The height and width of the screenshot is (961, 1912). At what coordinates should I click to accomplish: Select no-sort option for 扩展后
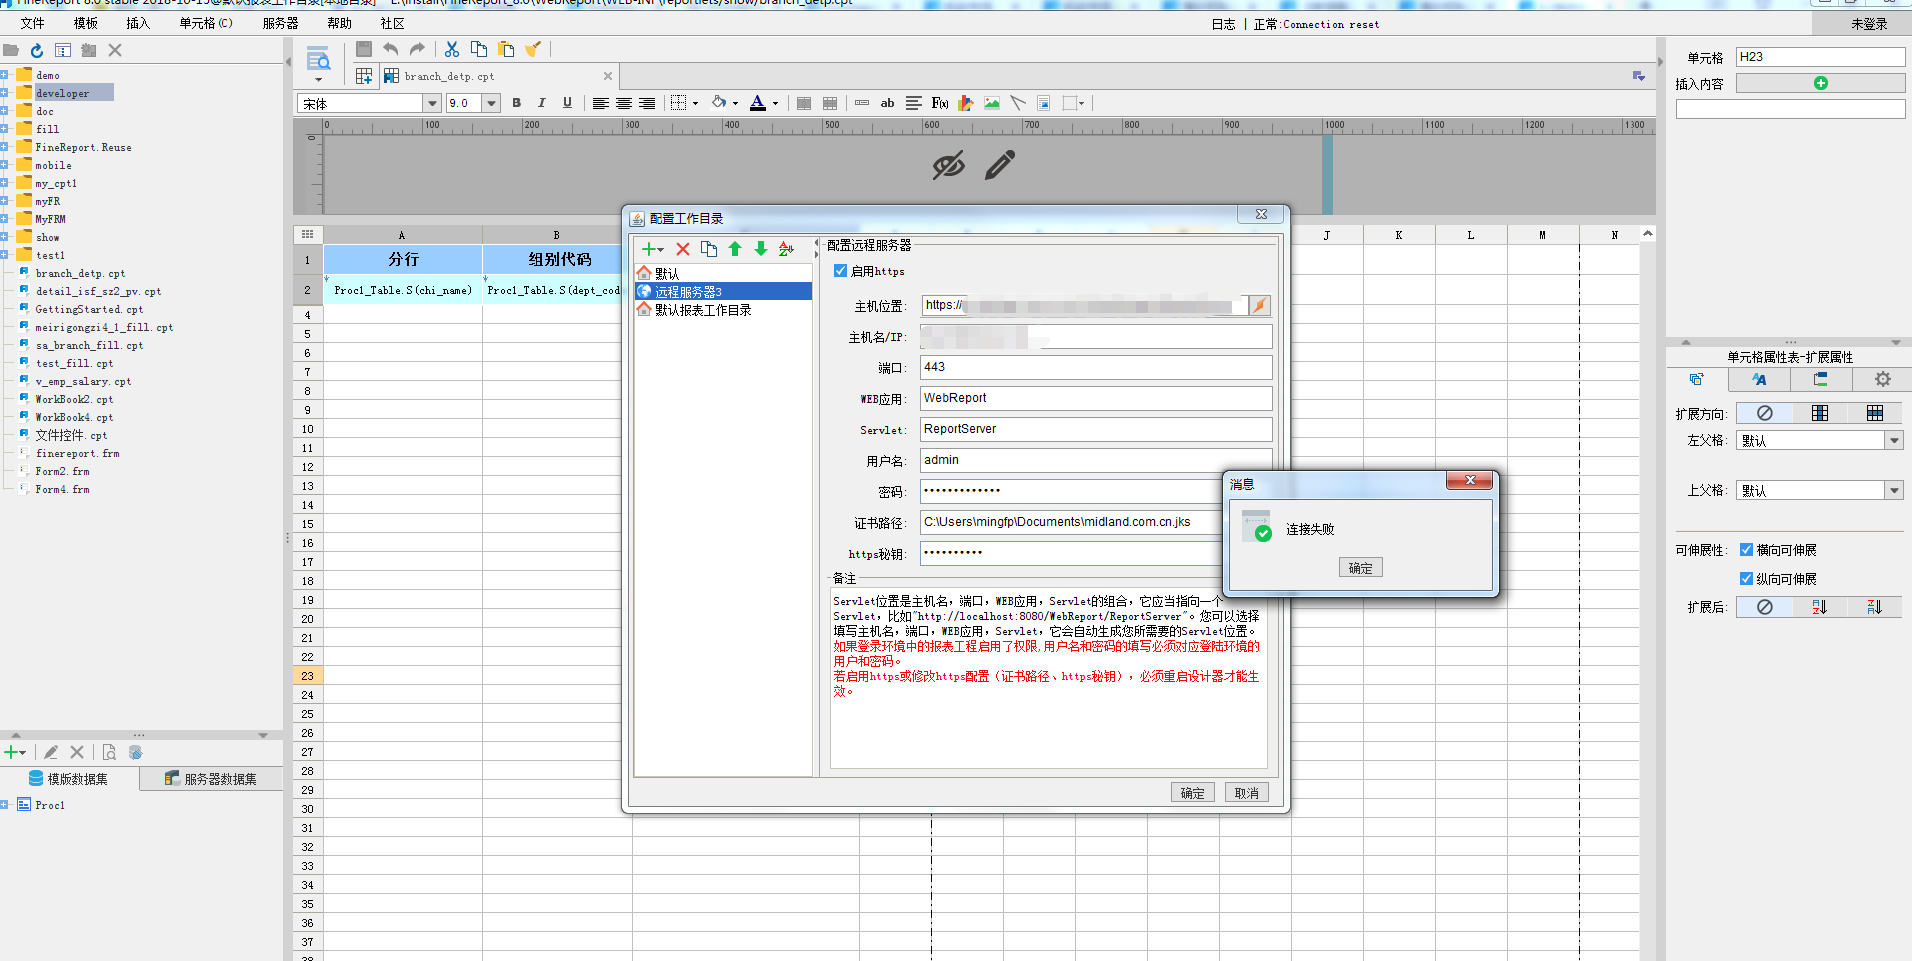(x=1765, y=607)
